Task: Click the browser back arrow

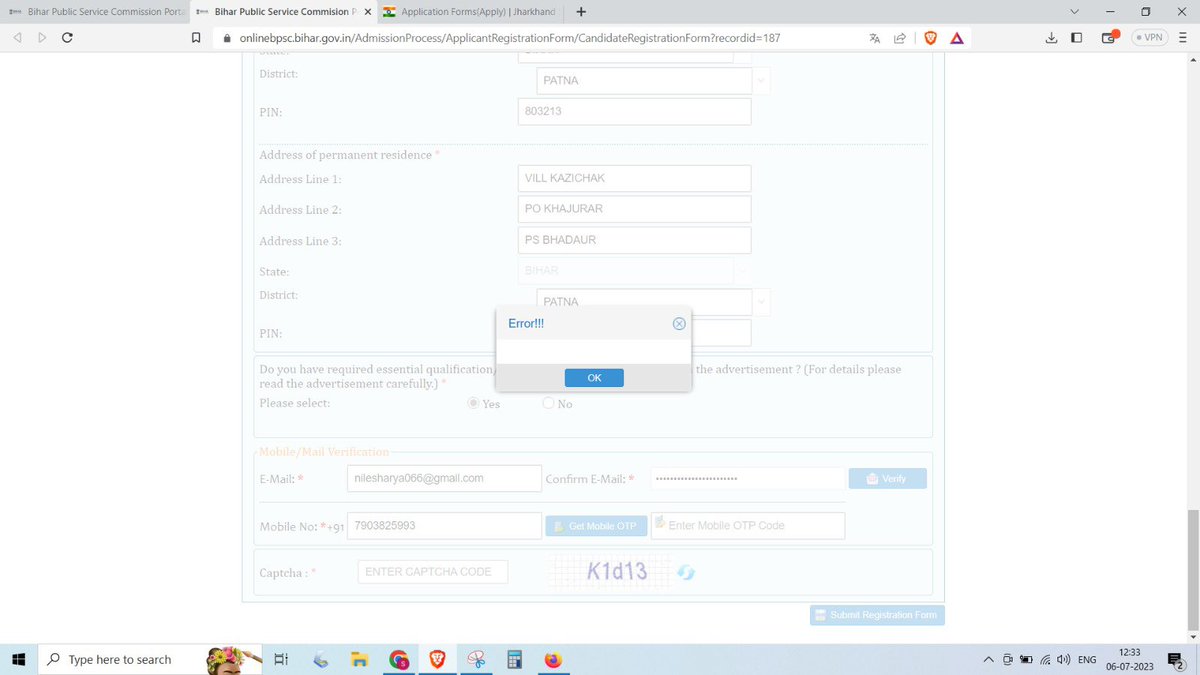Action: [x=18, y=38]
